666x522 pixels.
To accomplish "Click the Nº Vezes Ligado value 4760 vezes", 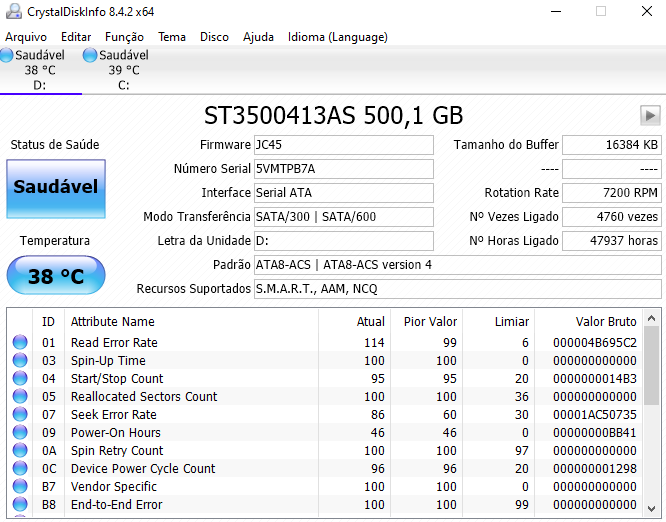I will coord(612,217).
